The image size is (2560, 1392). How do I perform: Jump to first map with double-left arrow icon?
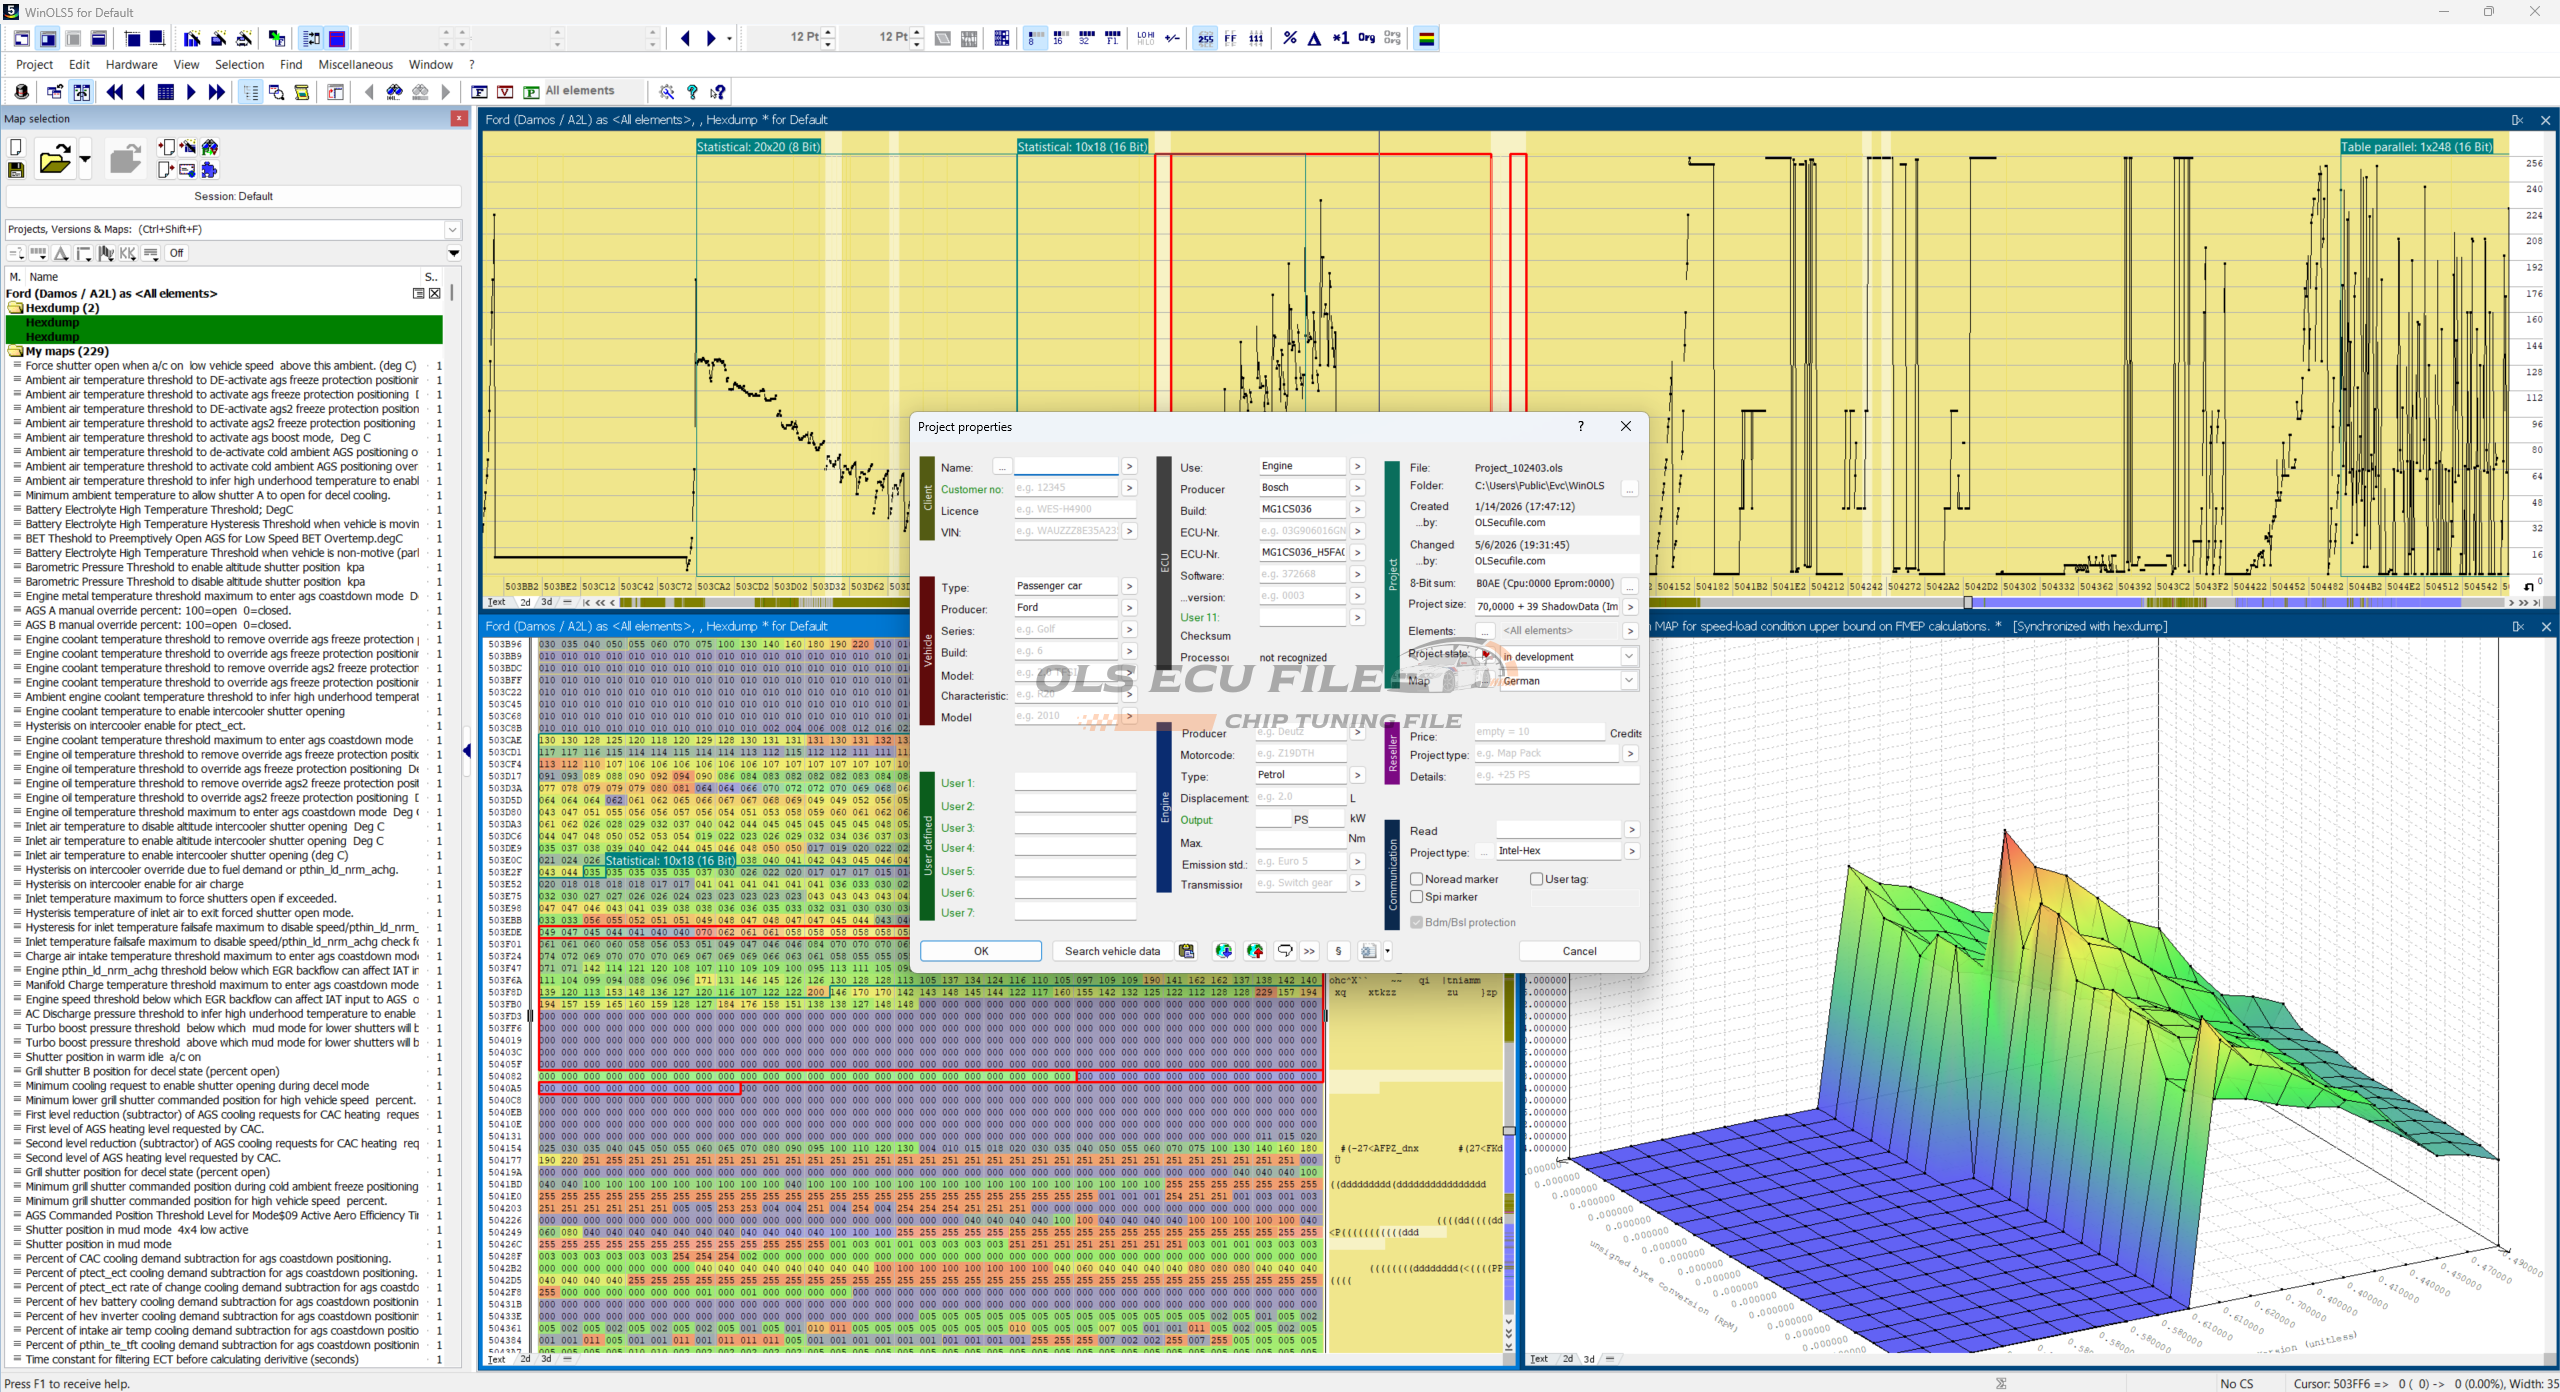click(x=115, y=92)
